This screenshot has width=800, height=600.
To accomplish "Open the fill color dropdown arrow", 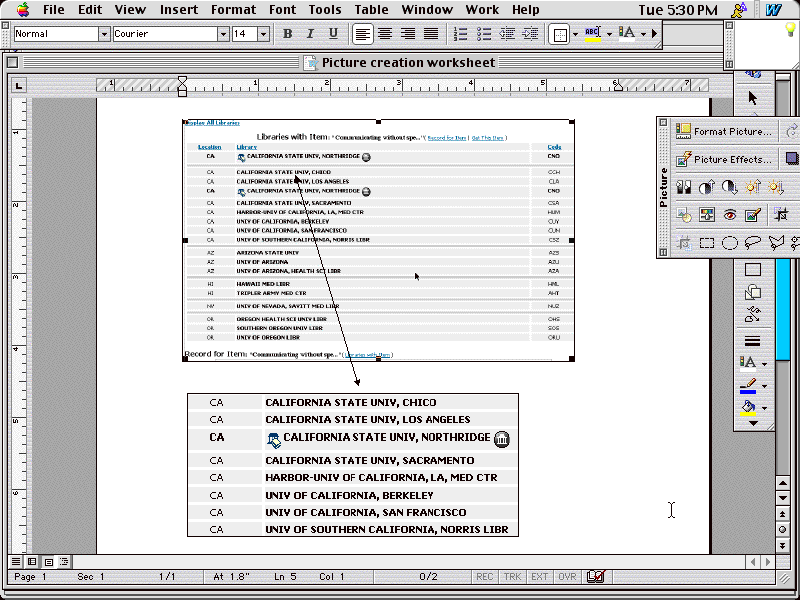I will tap(764, 408).
